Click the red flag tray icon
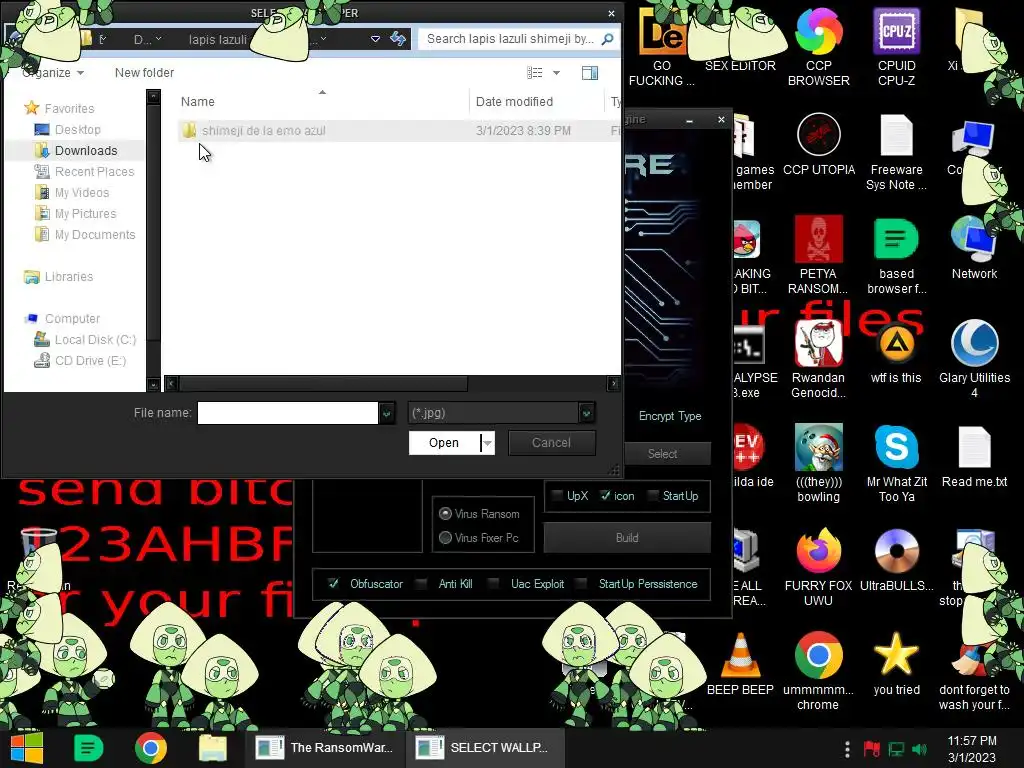The width and height of the screenshot is (1024, 768). pyautogui.click(x=871, y=749)
